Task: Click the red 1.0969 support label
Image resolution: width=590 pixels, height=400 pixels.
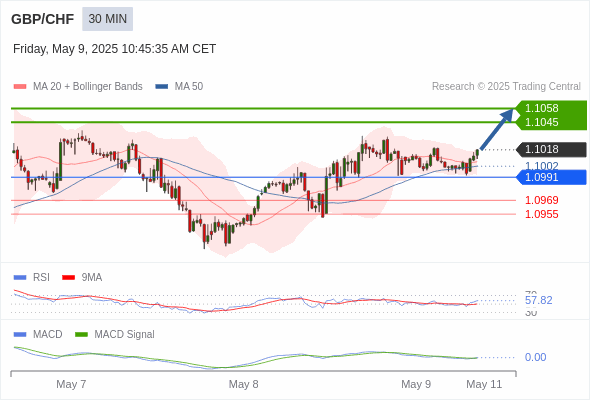Action: tap(541, 200)
